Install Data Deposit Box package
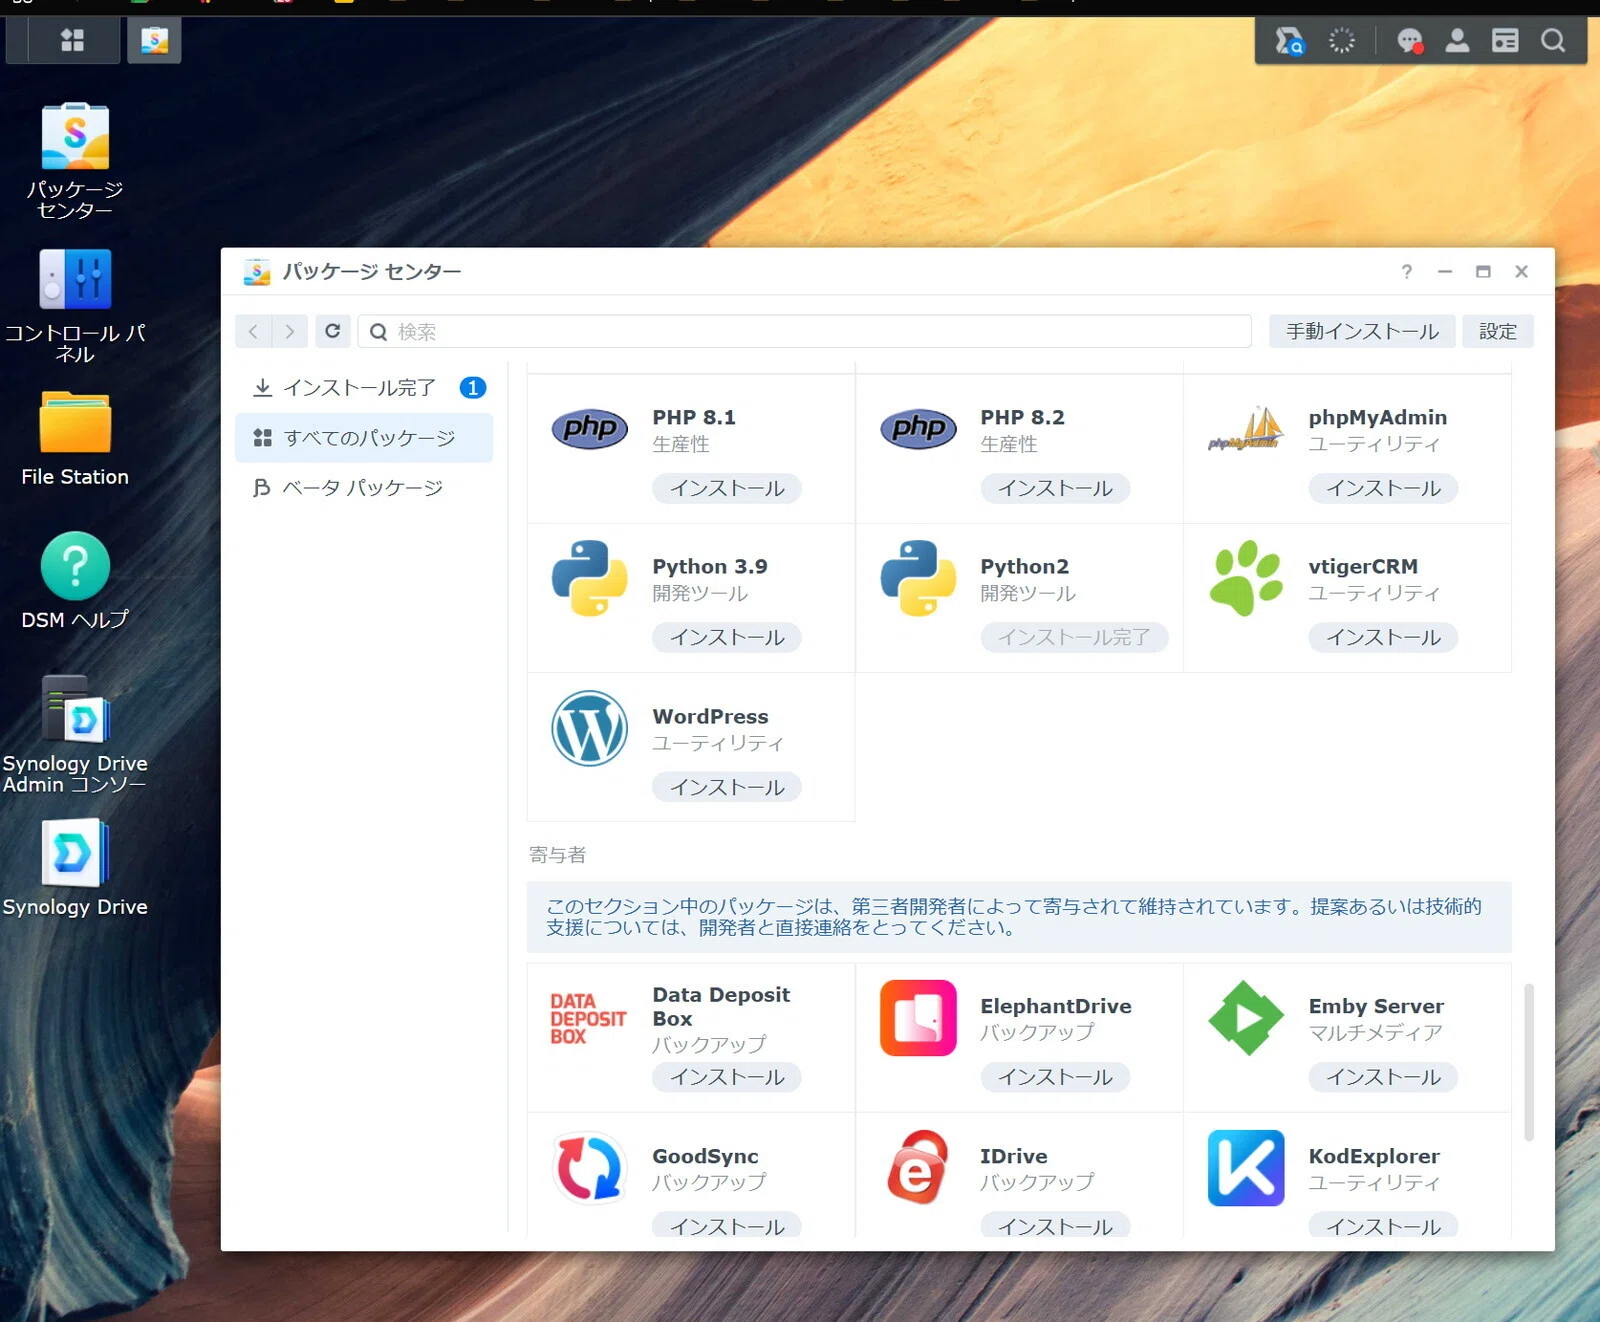This screenshot has height=1322, width=1600. coord(727,1077)
